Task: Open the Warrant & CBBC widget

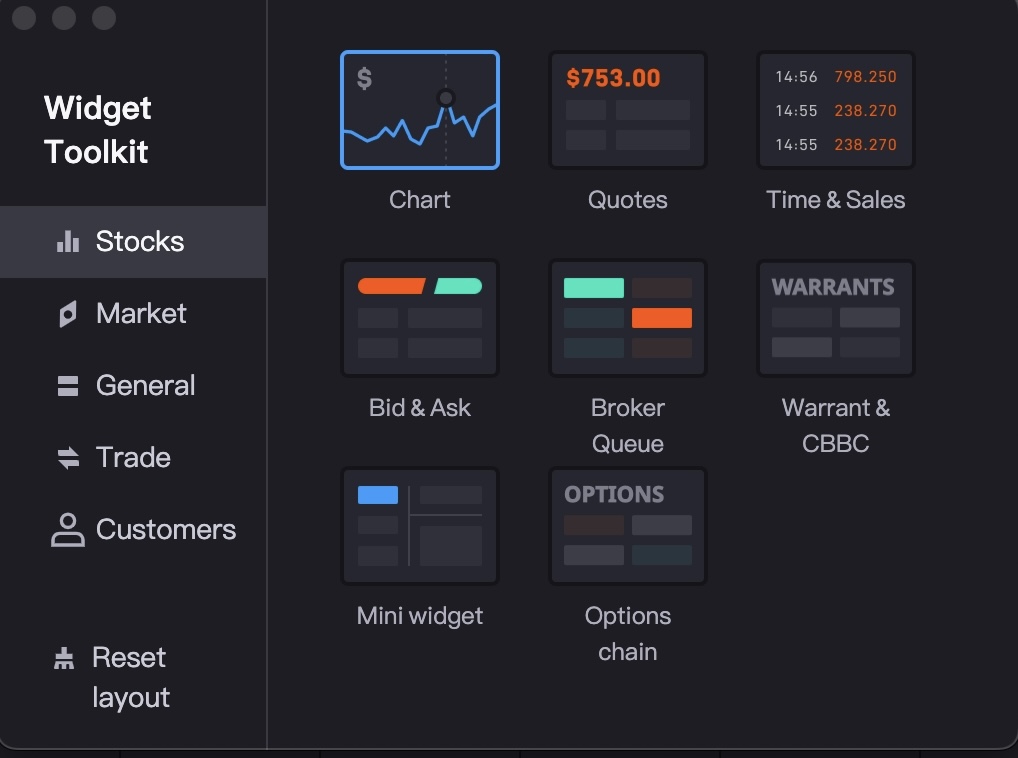Action: [x=835, y=318]
